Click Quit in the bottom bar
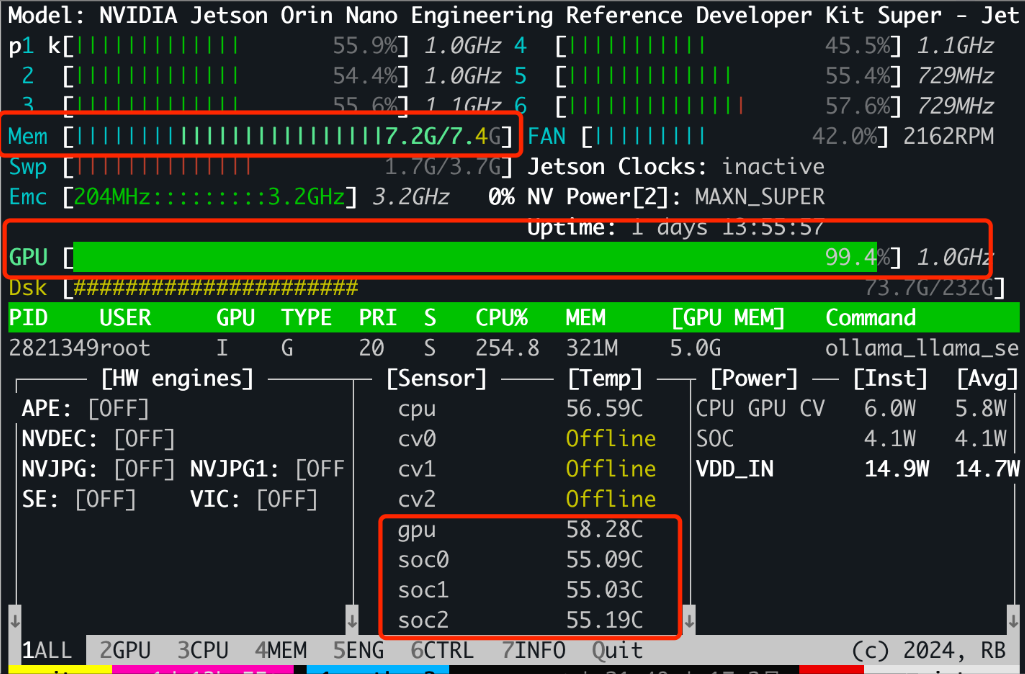1025x674 pixels. point(617,650)
